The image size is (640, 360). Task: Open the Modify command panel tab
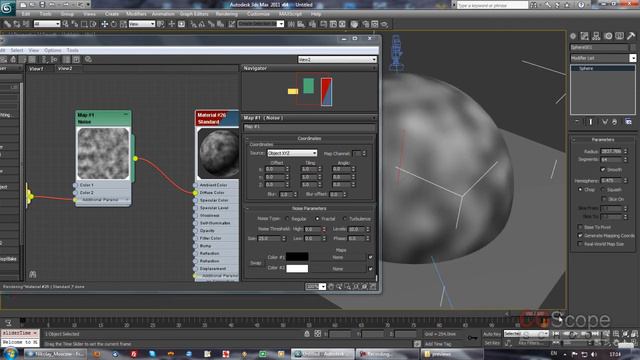click(x=584, y=36)
